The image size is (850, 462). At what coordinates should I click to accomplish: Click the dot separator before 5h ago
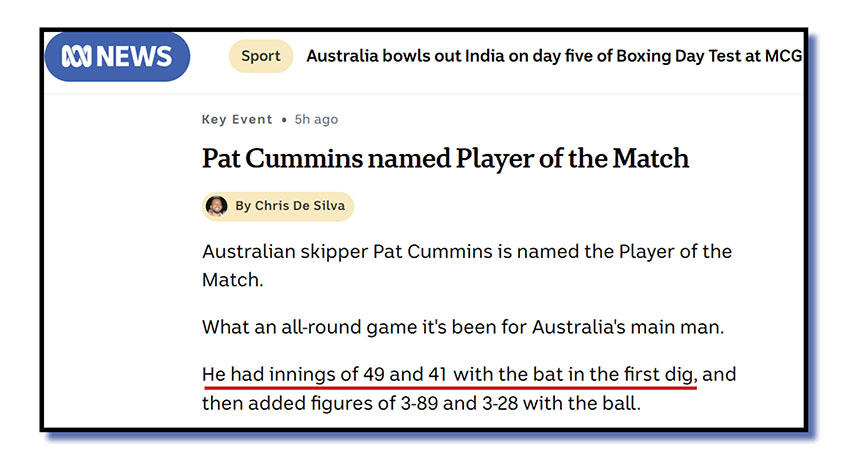(284, 119)
